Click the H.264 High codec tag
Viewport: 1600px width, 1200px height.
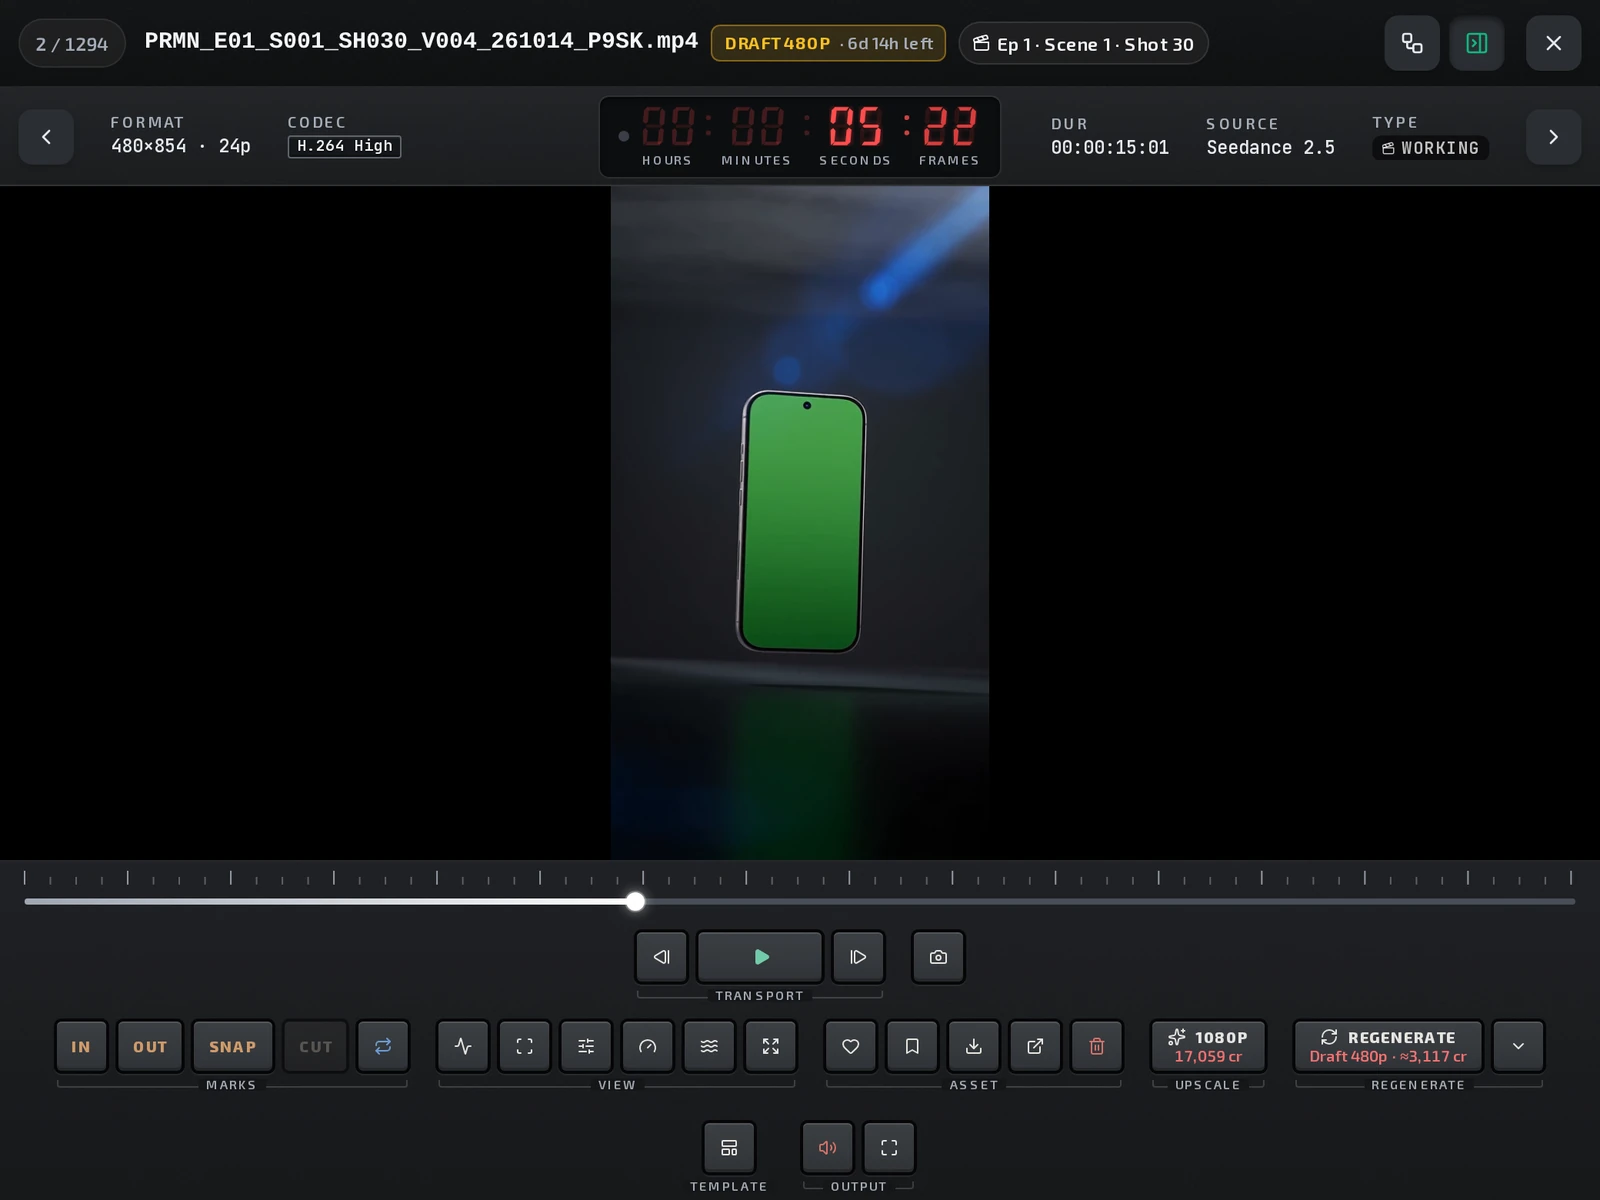click(x=345, y=146)
